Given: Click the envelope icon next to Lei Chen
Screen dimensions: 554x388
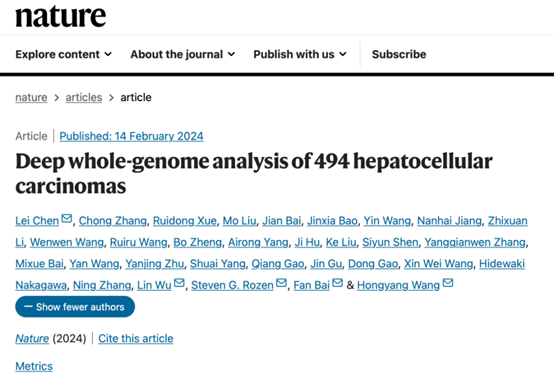Looking at the screenshot, I should tap(66, 218).
